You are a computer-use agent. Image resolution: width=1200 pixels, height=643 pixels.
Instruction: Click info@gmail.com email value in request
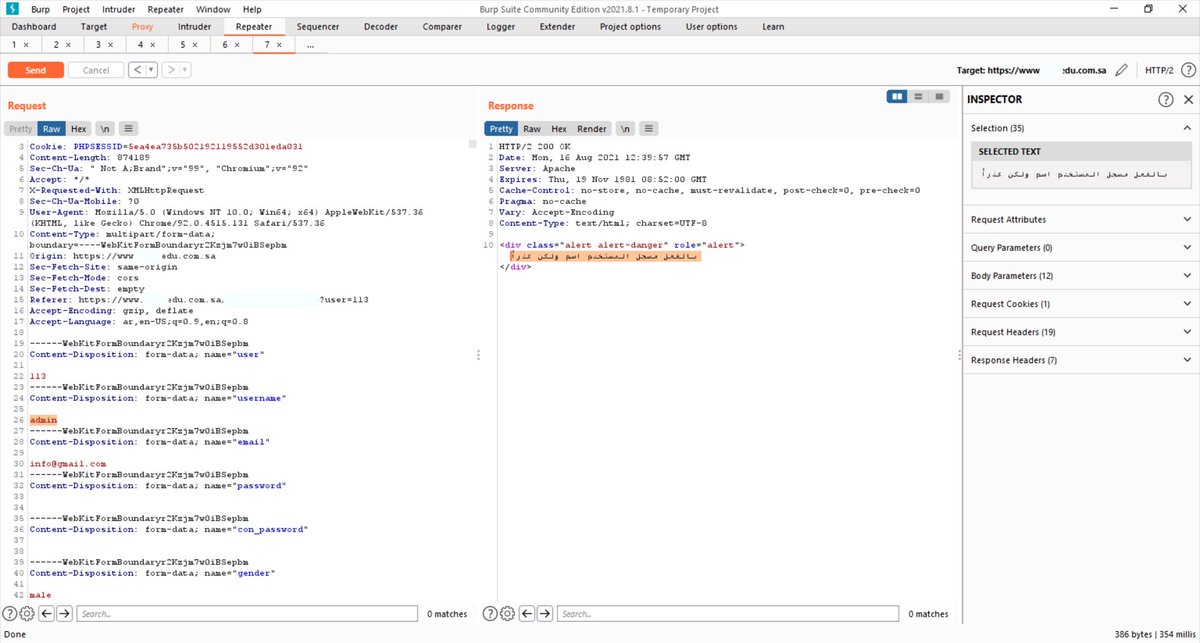[x=67, y=464]
